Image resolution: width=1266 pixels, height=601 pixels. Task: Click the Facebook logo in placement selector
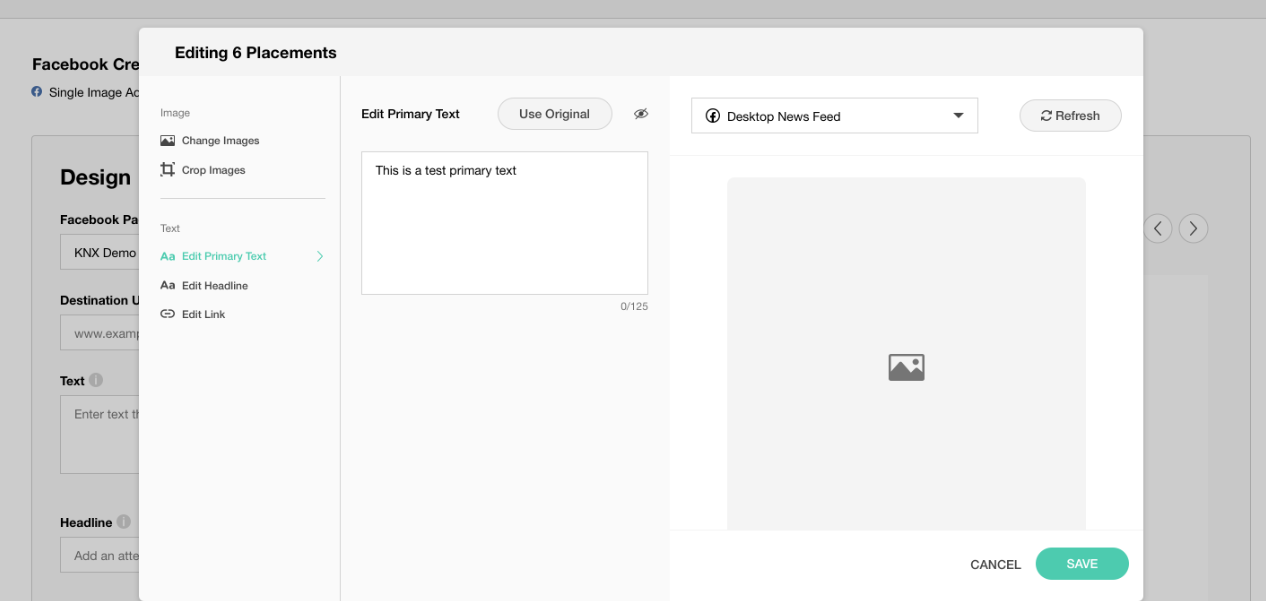coord(713,116)
